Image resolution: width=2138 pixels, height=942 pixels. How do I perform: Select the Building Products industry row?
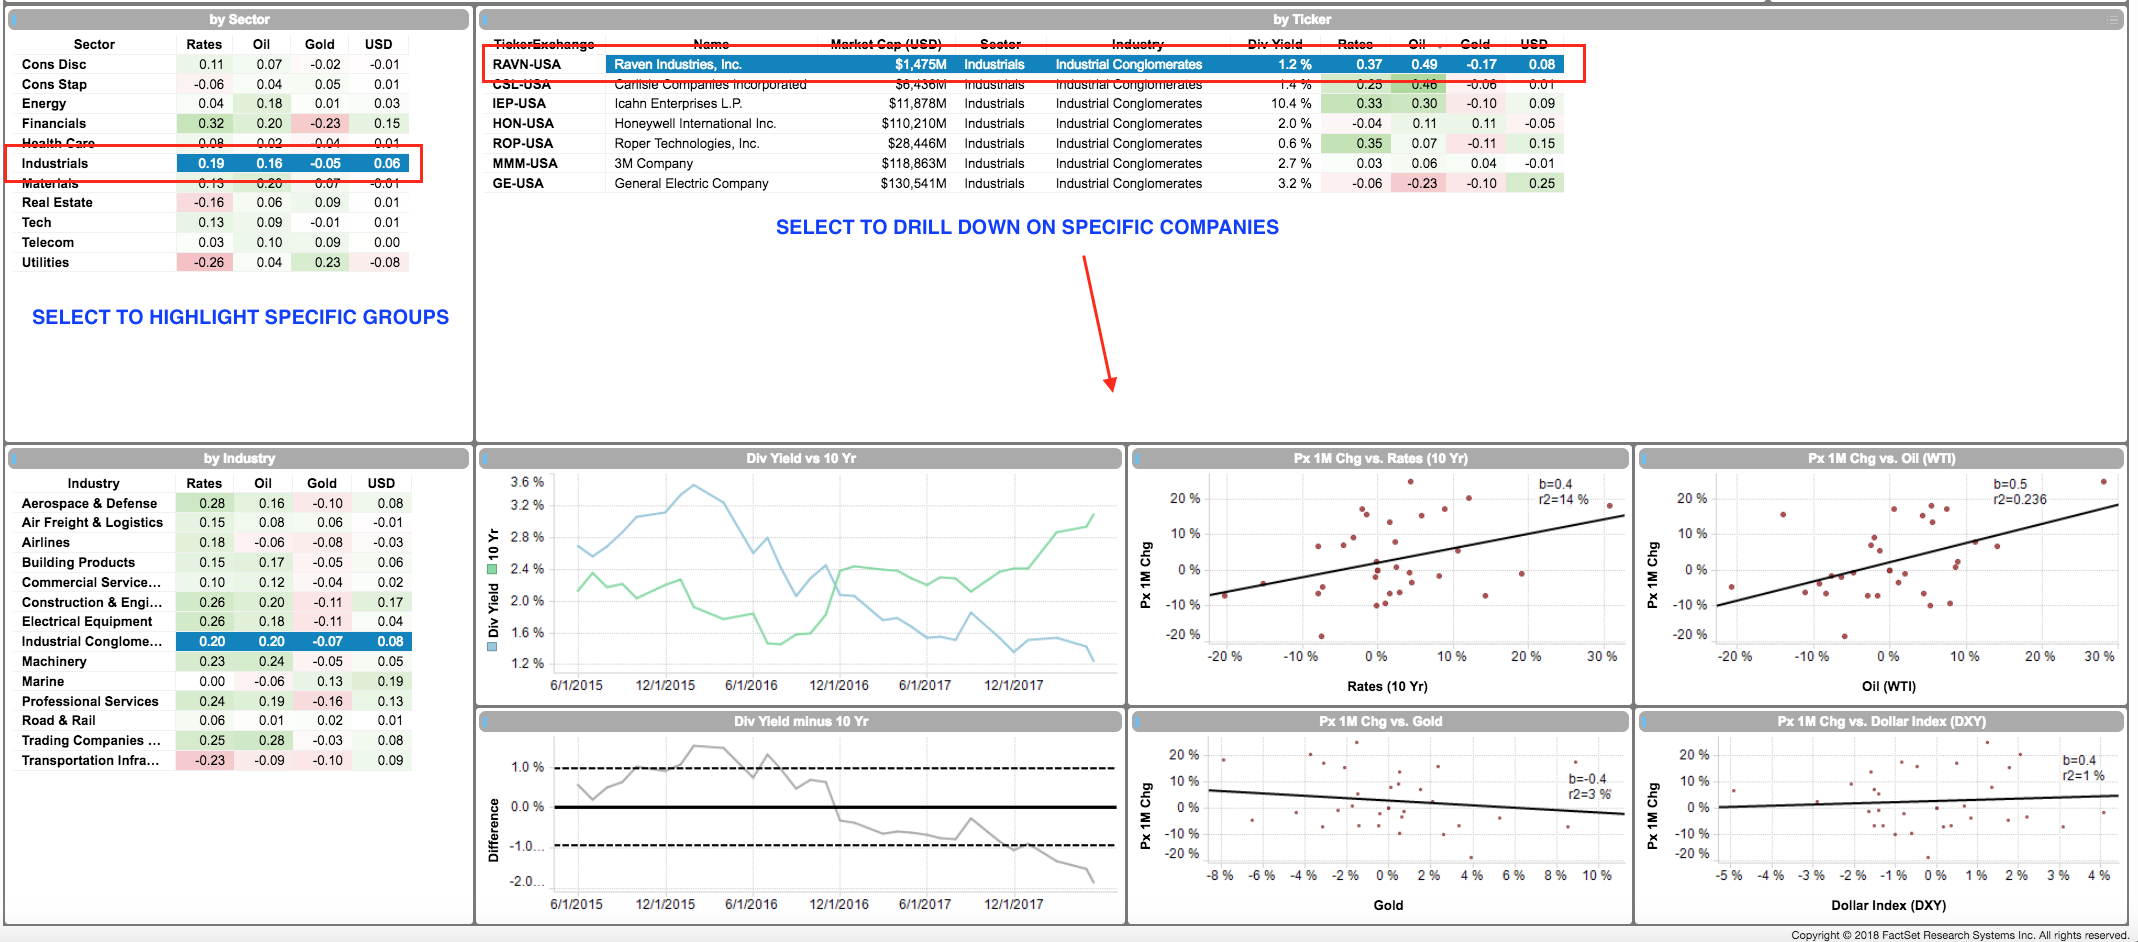click(211, 562)
